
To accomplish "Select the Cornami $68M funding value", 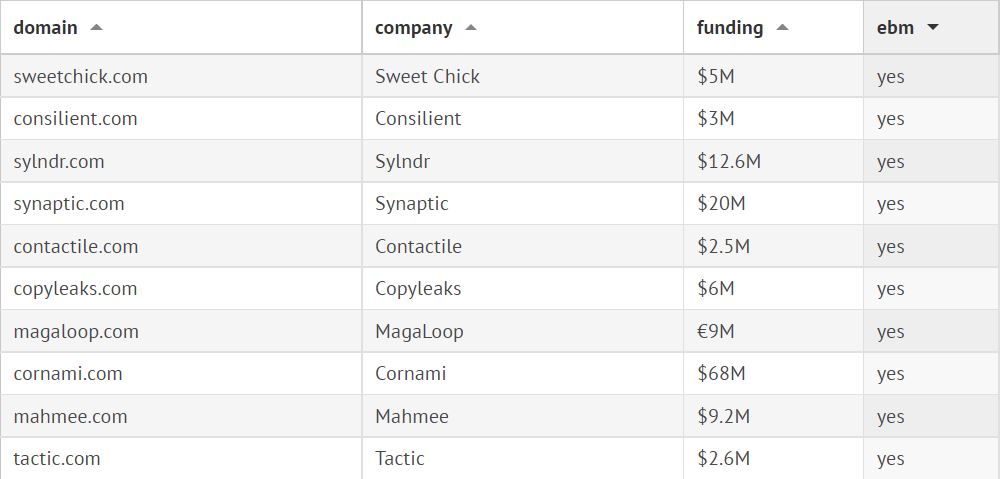I will pos(721,374).
